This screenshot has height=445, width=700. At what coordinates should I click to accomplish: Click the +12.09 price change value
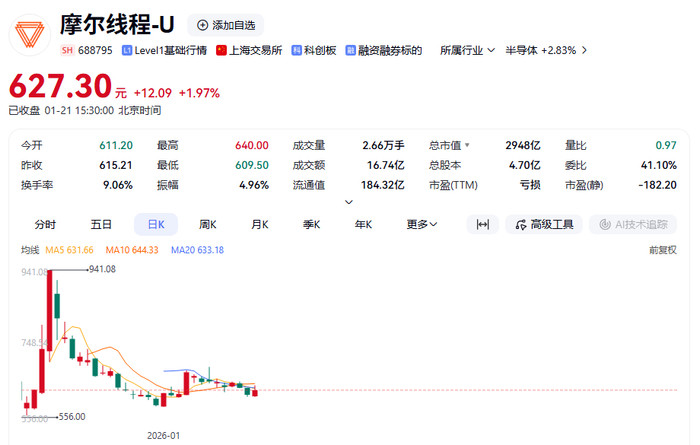click(x=153, y=93)
